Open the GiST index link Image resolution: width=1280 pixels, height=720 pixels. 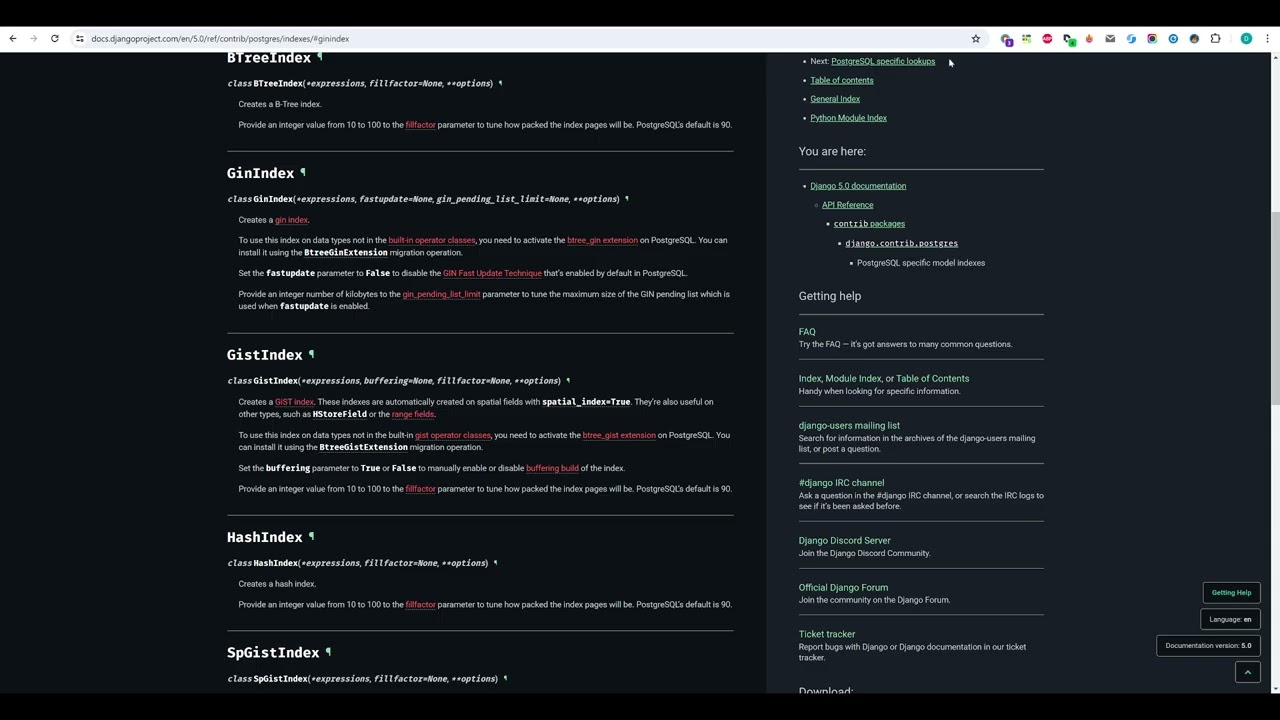[x=294, y=402]
